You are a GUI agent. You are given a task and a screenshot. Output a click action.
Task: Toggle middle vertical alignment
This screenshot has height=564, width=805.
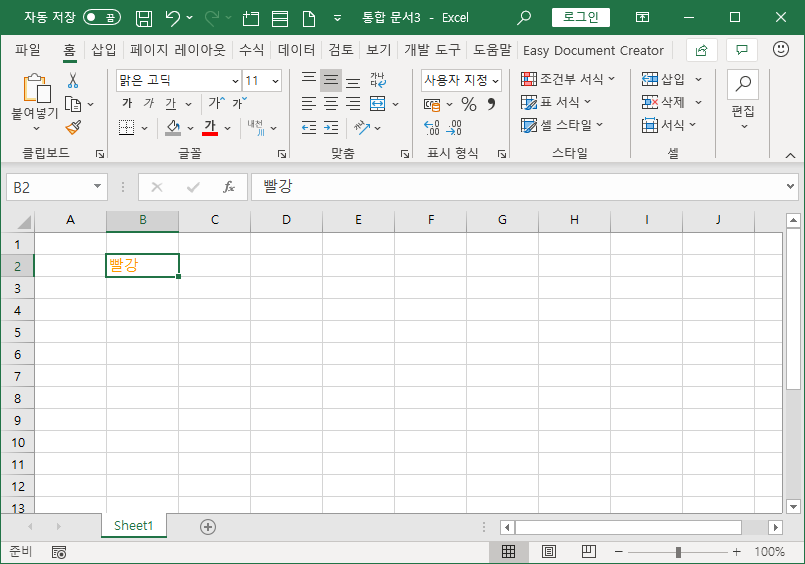[x=331, y=80]
